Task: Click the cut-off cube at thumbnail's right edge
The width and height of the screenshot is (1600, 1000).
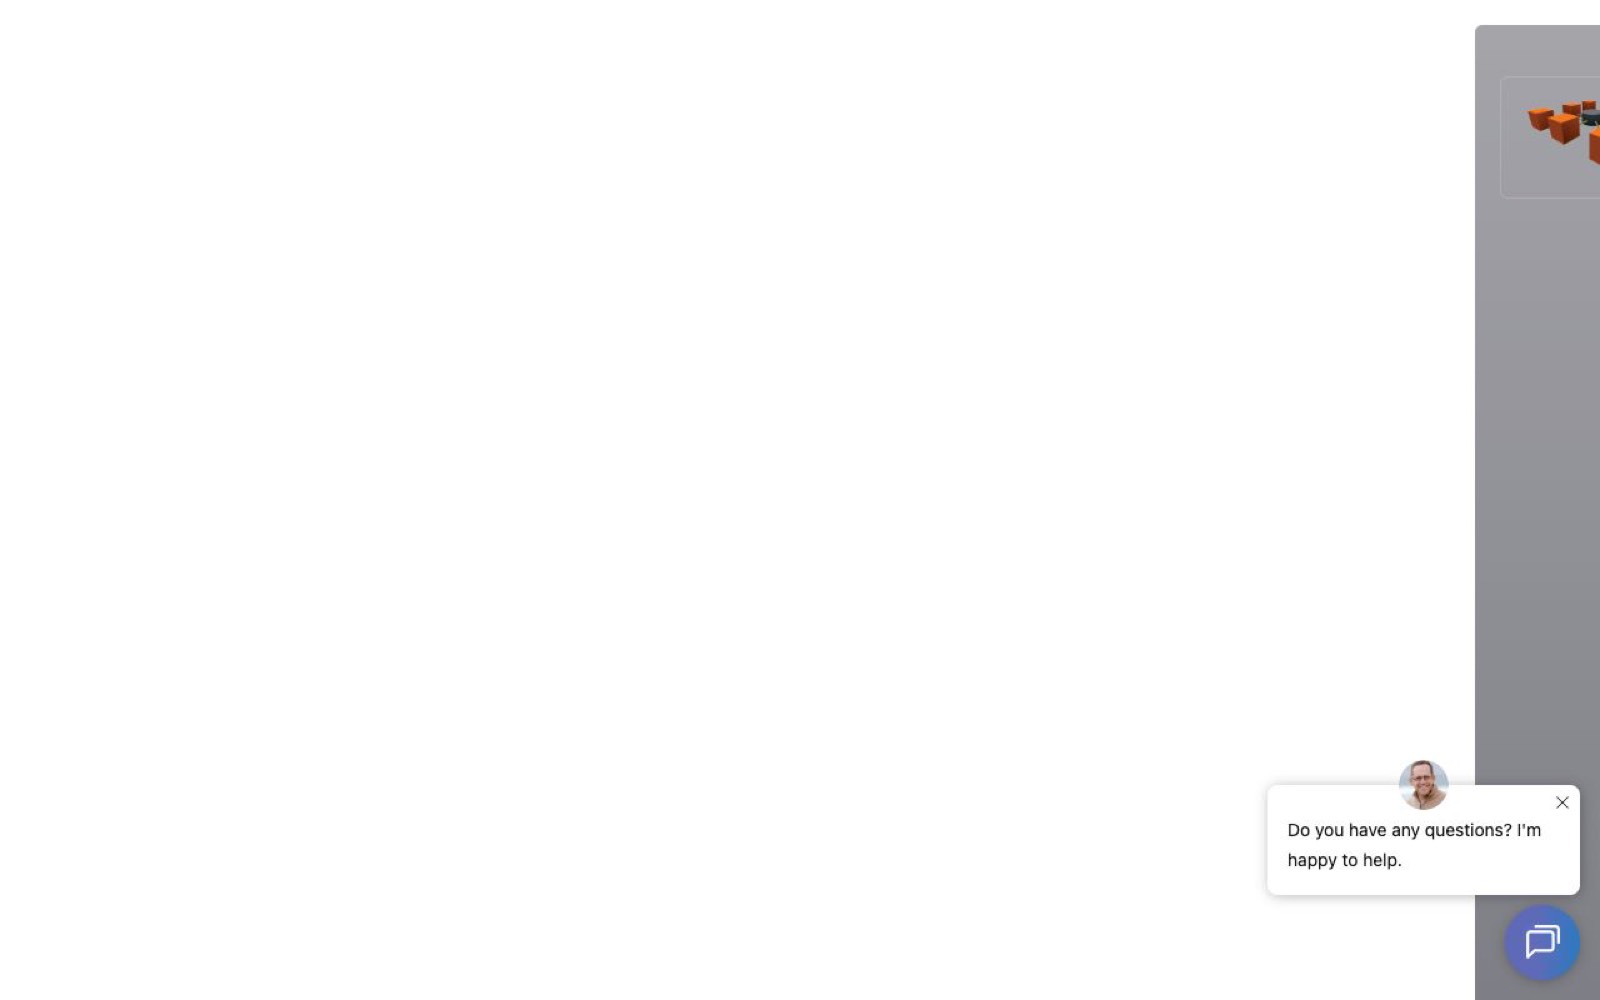Action: (1595, 145)
